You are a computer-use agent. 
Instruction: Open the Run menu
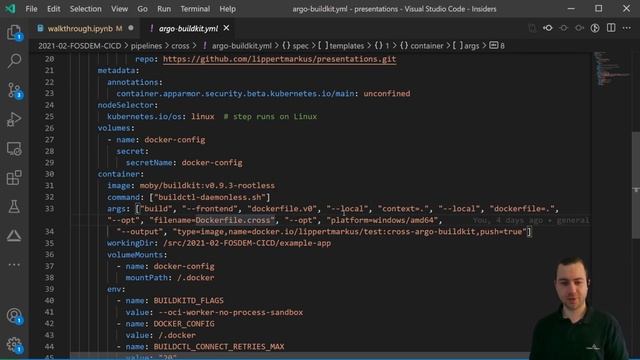(x=164, y=9)
